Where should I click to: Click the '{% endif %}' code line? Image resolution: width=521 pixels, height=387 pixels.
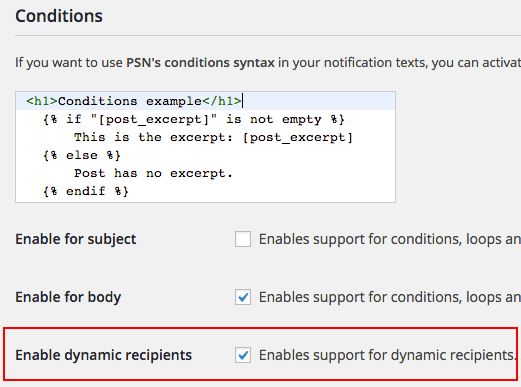[x=86, y=191]
